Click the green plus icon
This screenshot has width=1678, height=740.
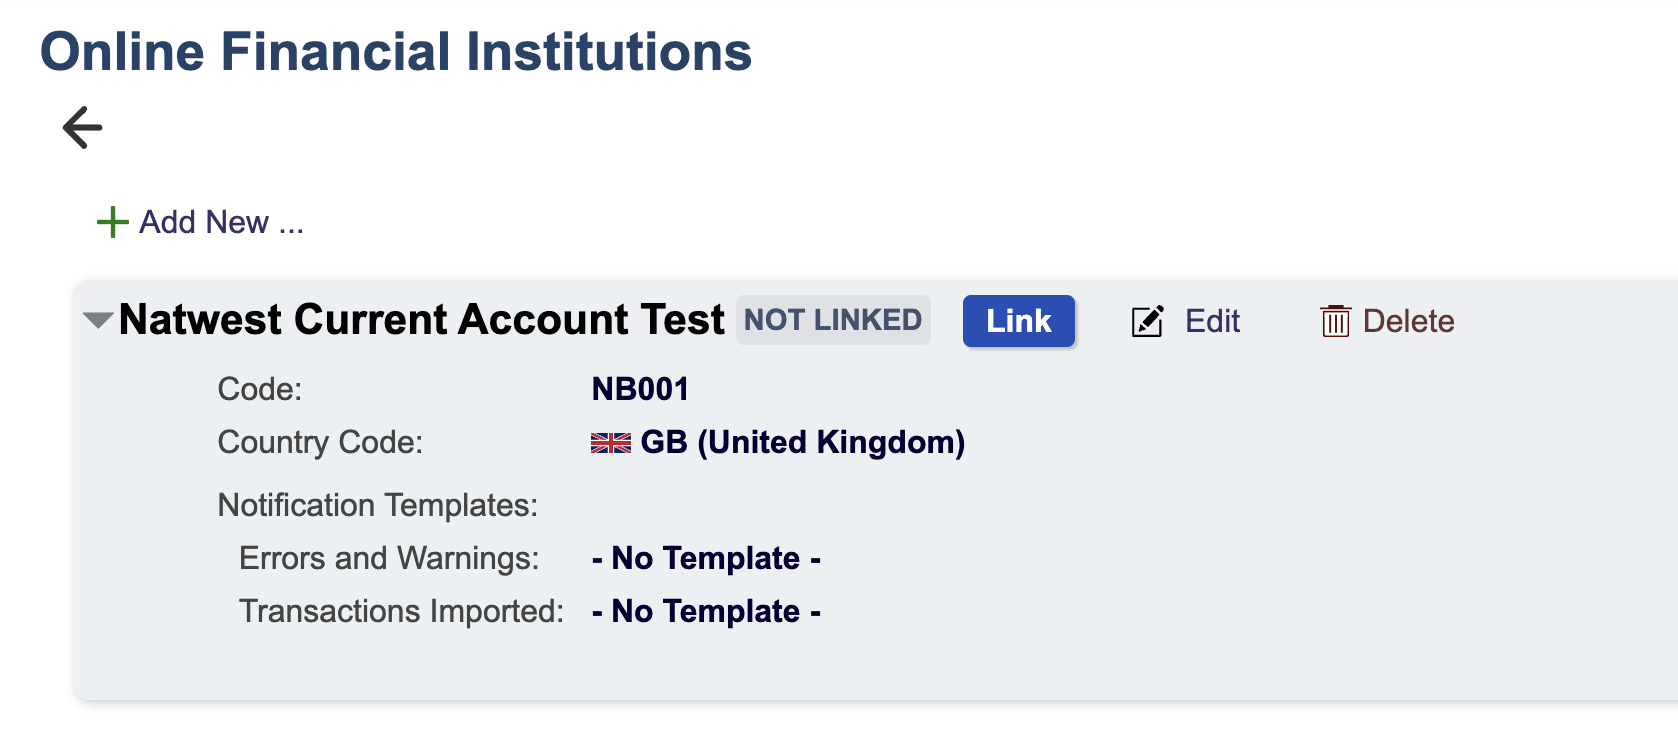(112, 222)
